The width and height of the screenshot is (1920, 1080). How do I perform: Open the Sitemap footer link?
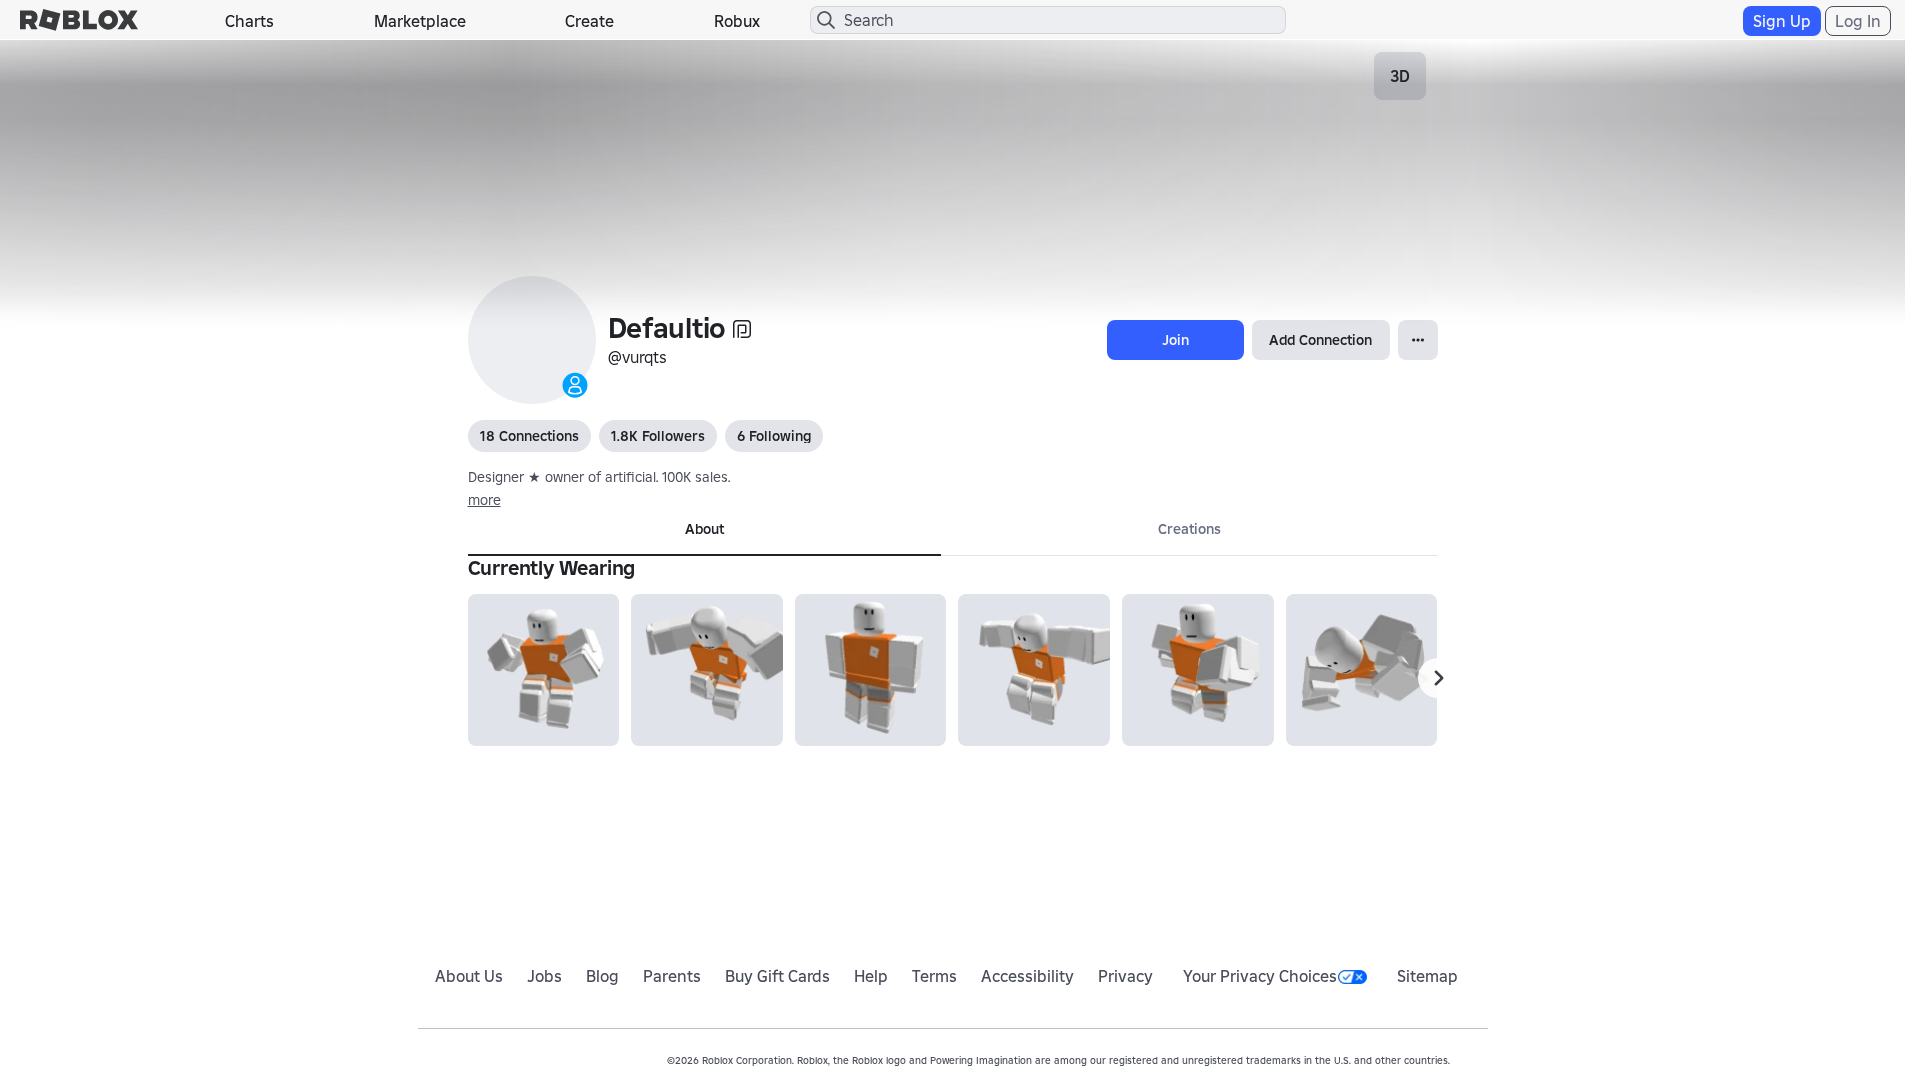1427,976
